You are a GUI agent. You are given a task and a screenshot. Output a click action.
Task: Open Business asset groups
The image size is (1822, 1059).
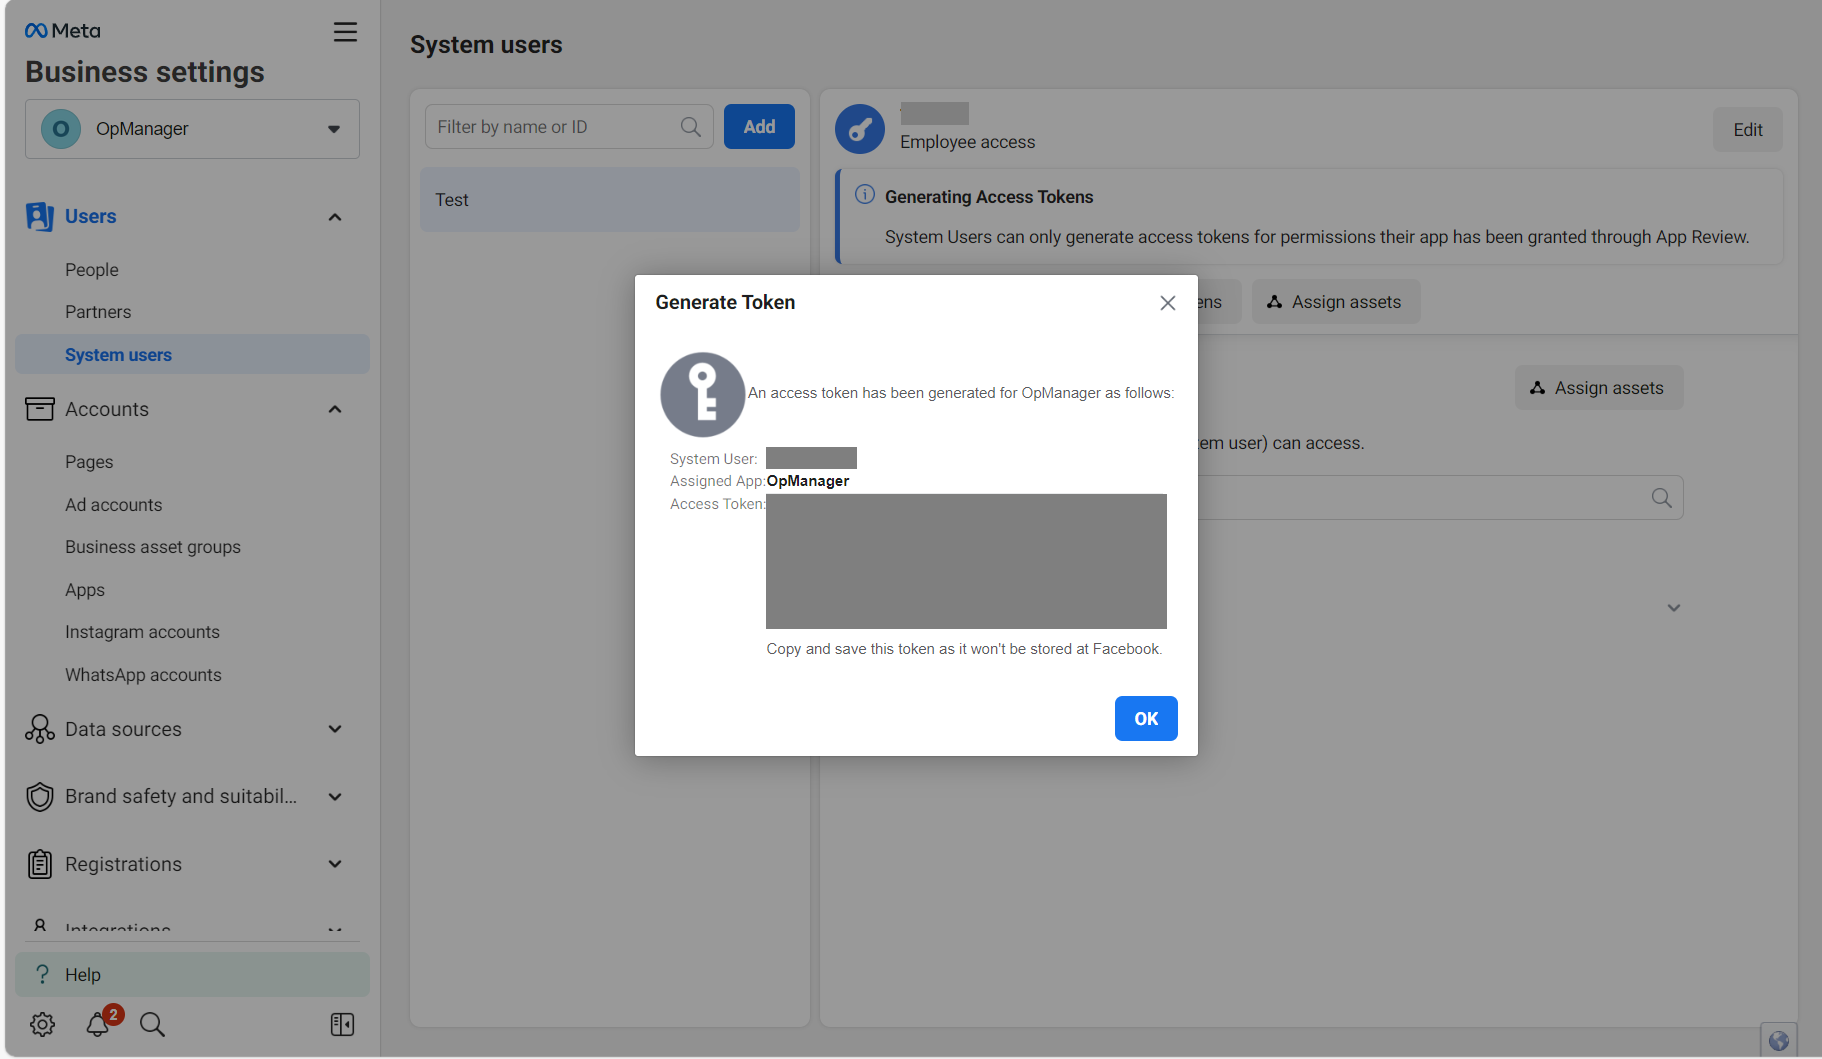[x=153, y=547]
